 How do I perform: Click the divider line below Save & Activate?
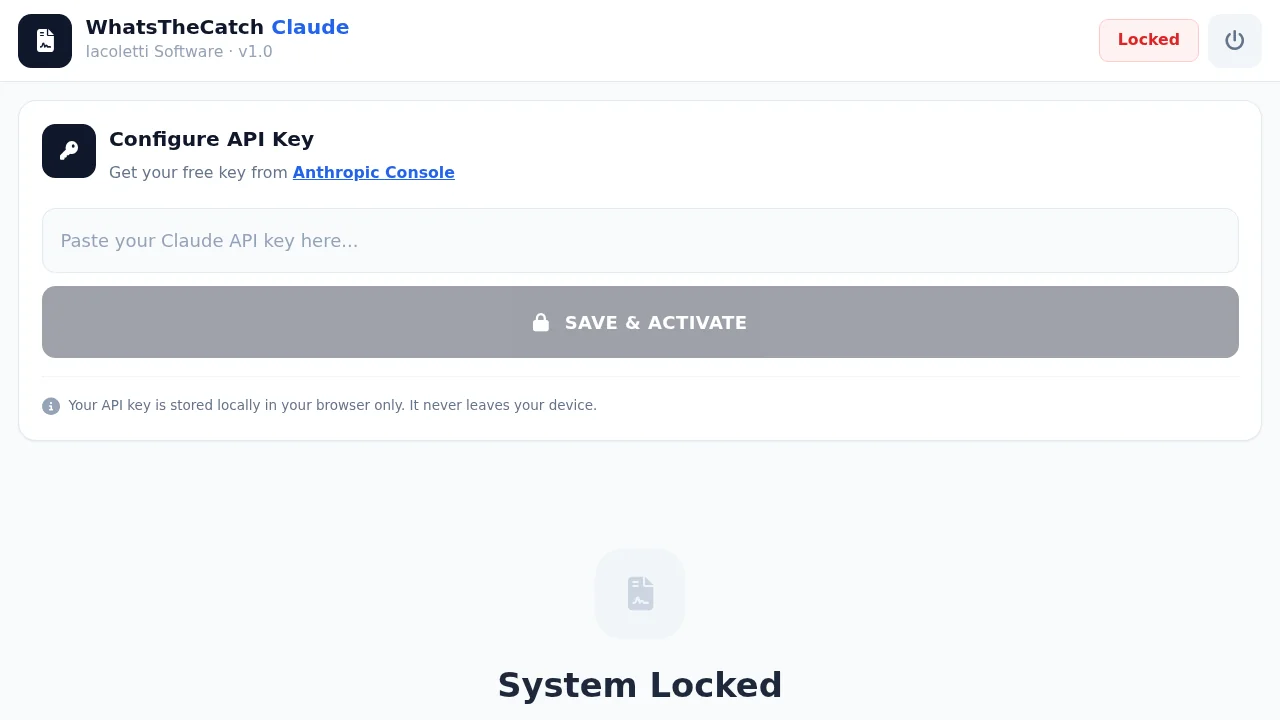click(640, 377)
